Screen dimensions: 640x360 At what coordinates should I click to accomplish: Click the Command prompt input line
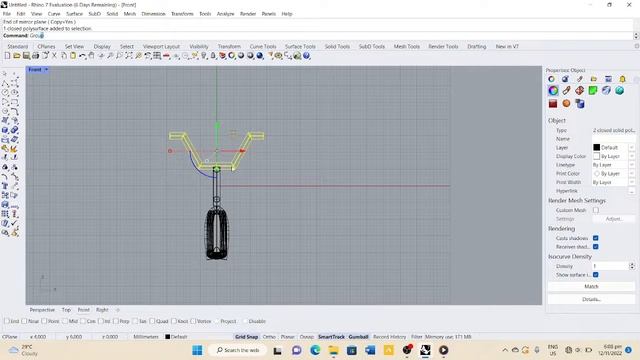coord(318,36)
